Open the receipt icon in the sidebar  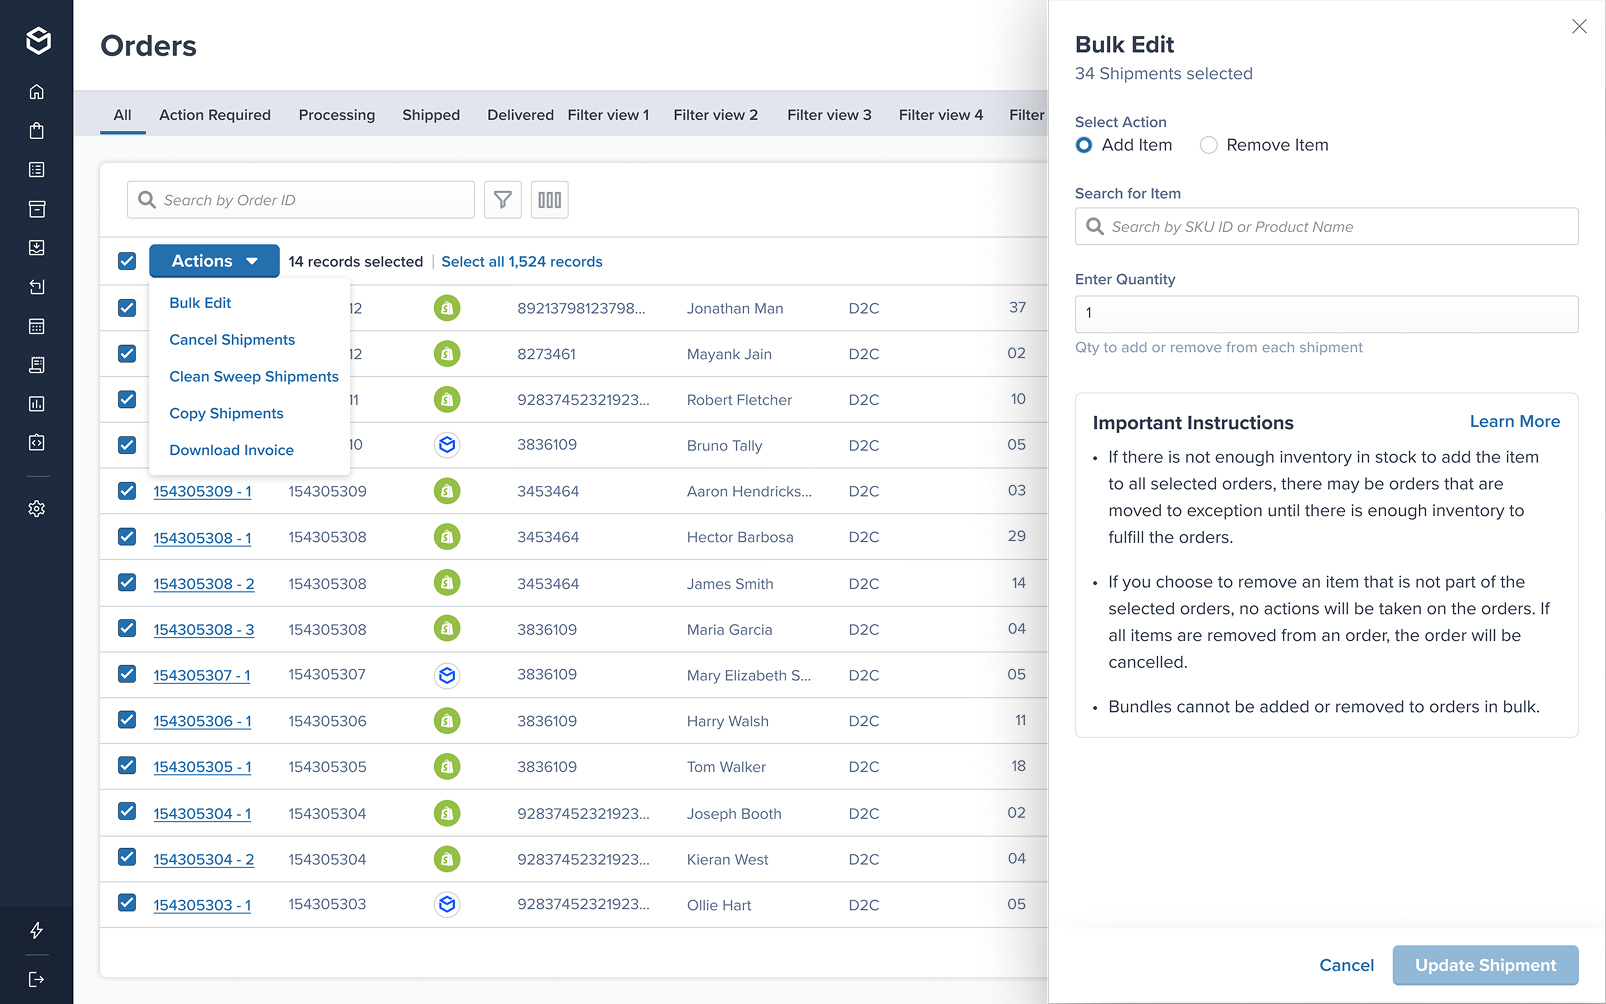[37, 365]
